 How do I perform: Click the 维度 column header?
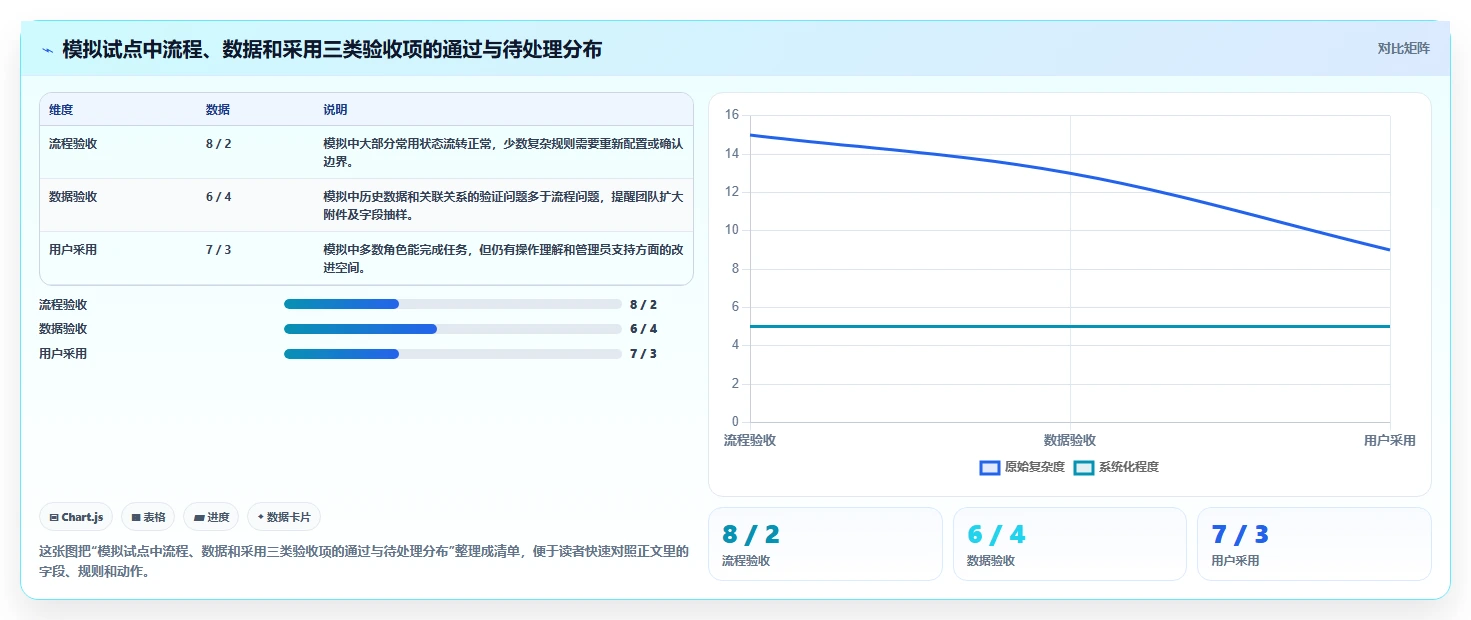pyautogui.click(x=61, y=110)
